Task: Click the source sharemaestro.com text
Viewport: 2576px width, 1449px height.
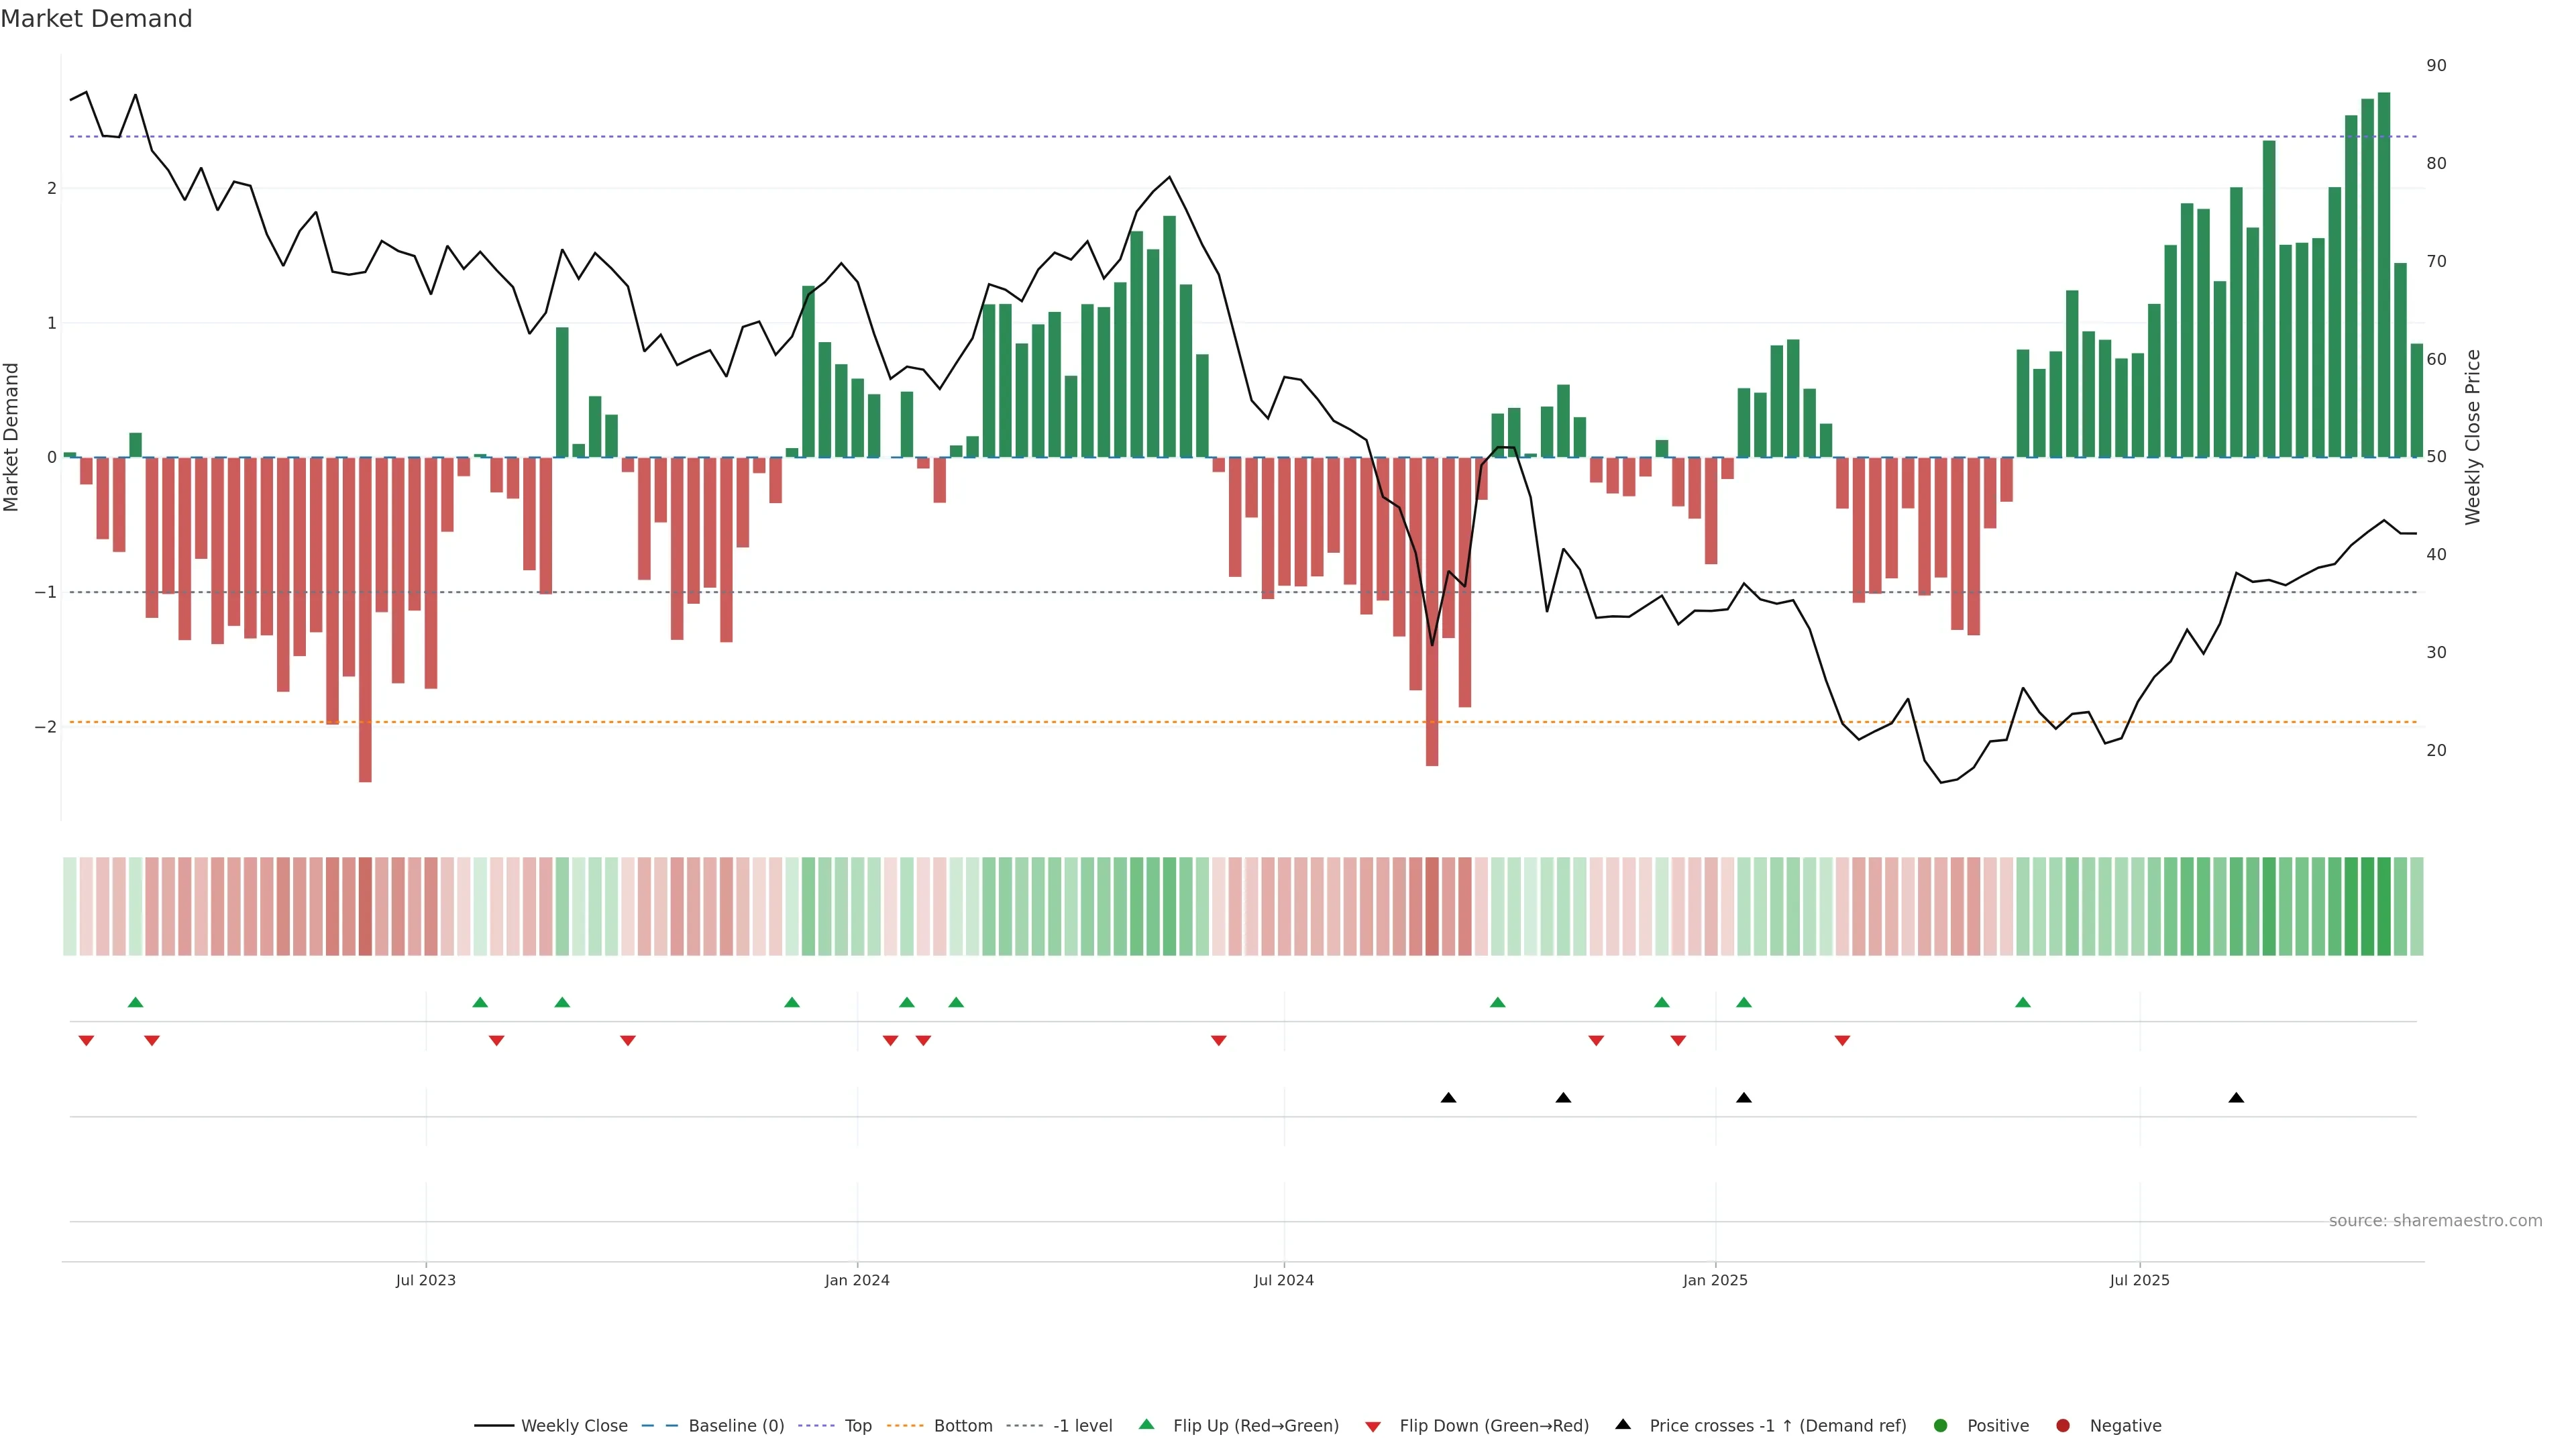Action: [2435, 1221]
